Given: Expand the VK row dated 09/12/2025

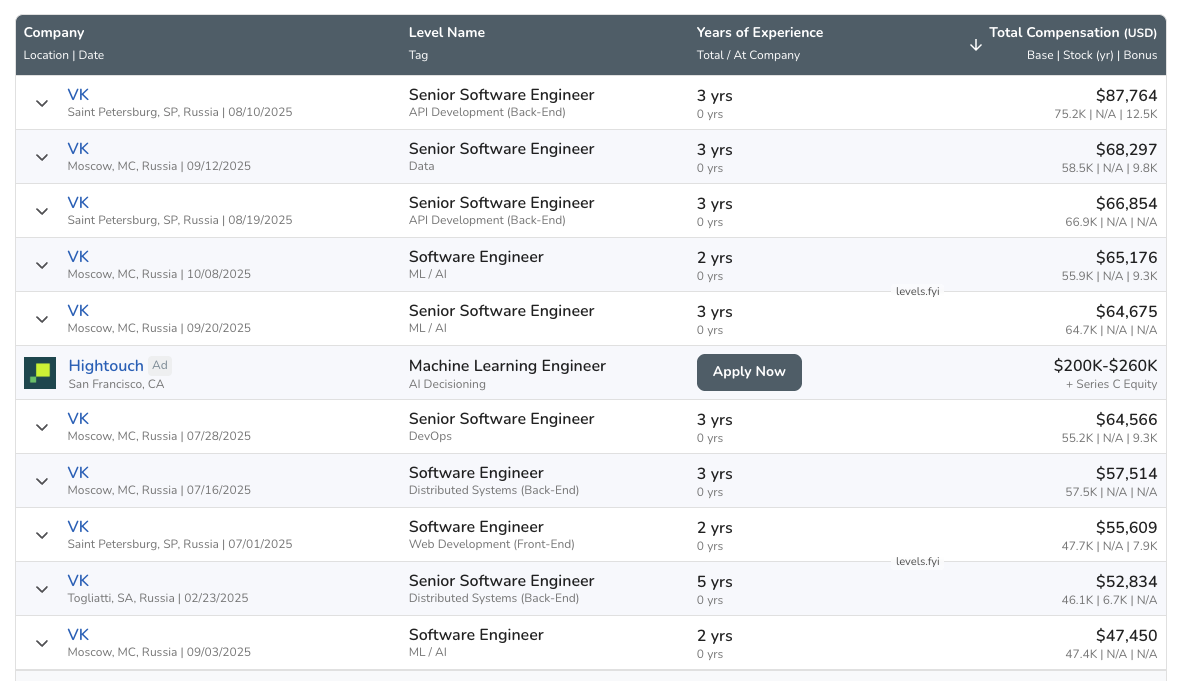Looking at the screenshot, I should tap(42, 157).
